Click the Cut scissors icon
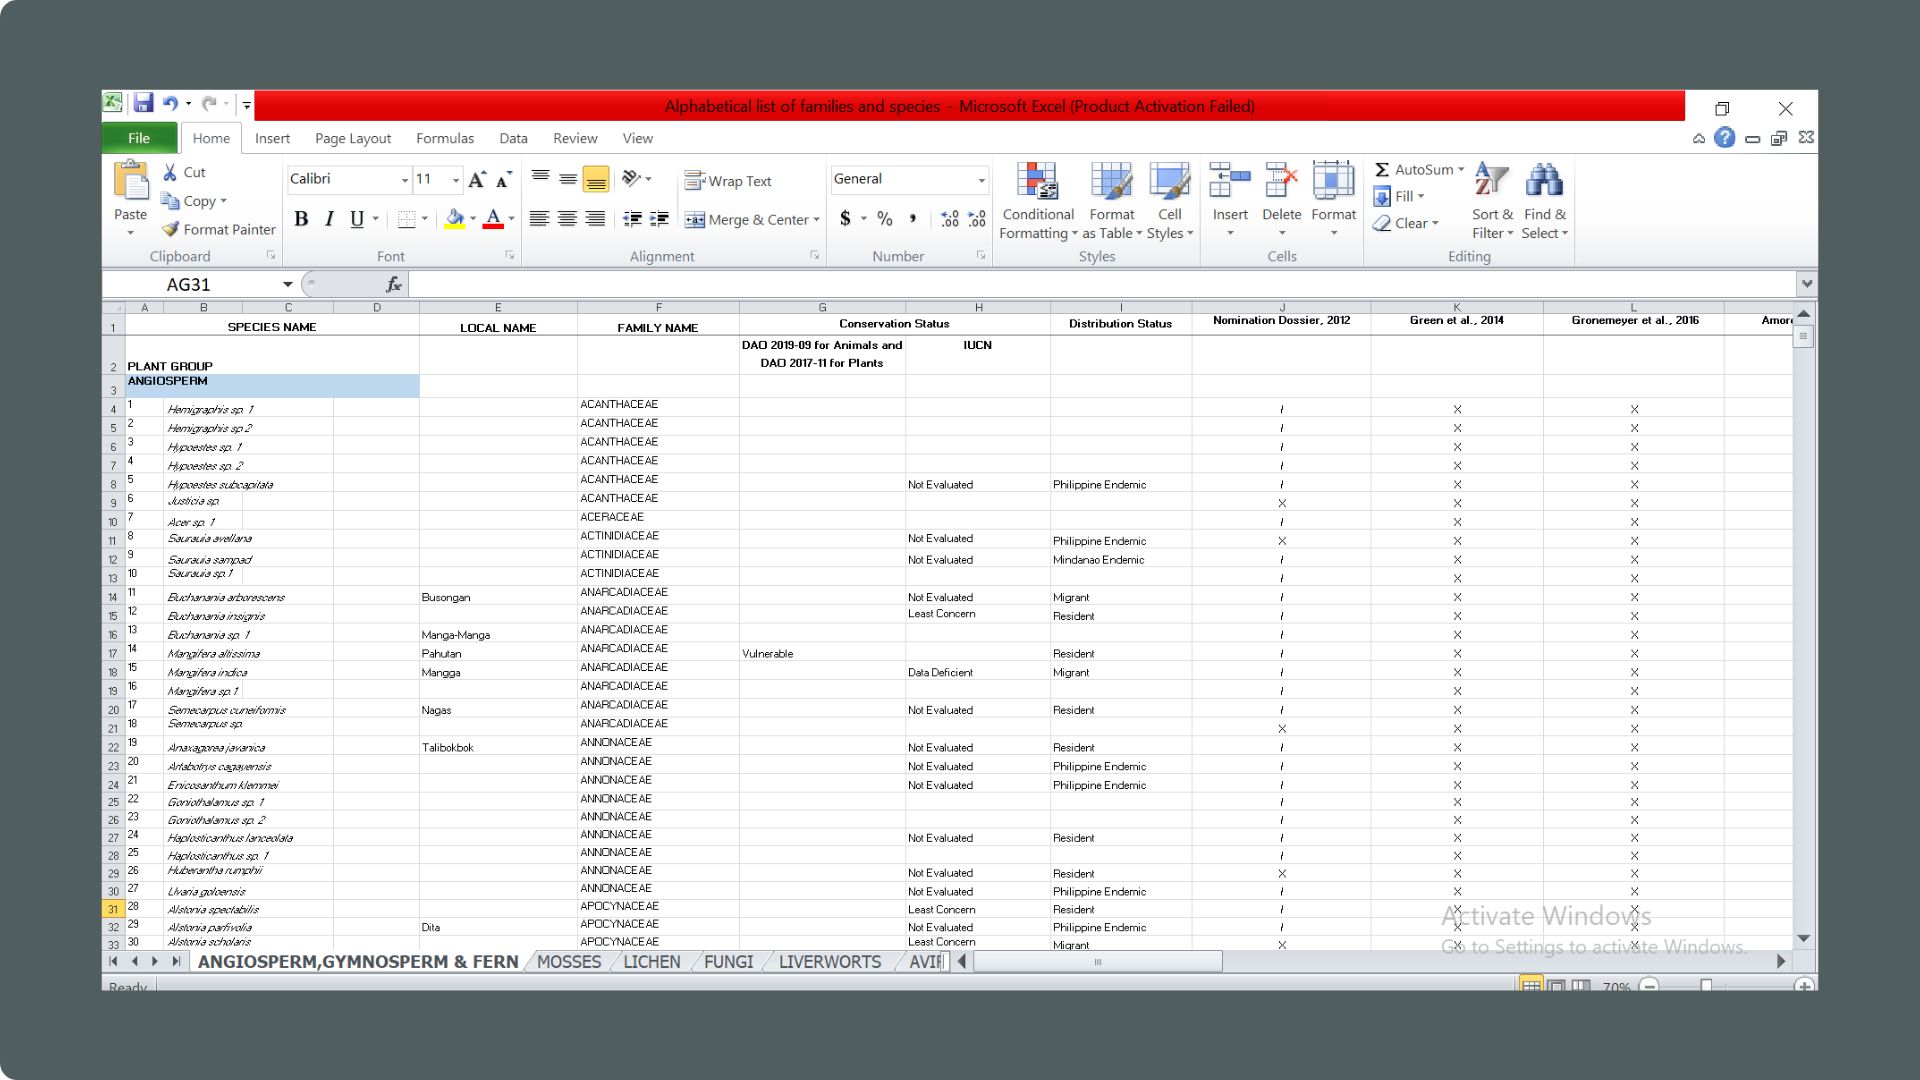This screenshot has width=1920, height=1080. (x=170, y=172)
